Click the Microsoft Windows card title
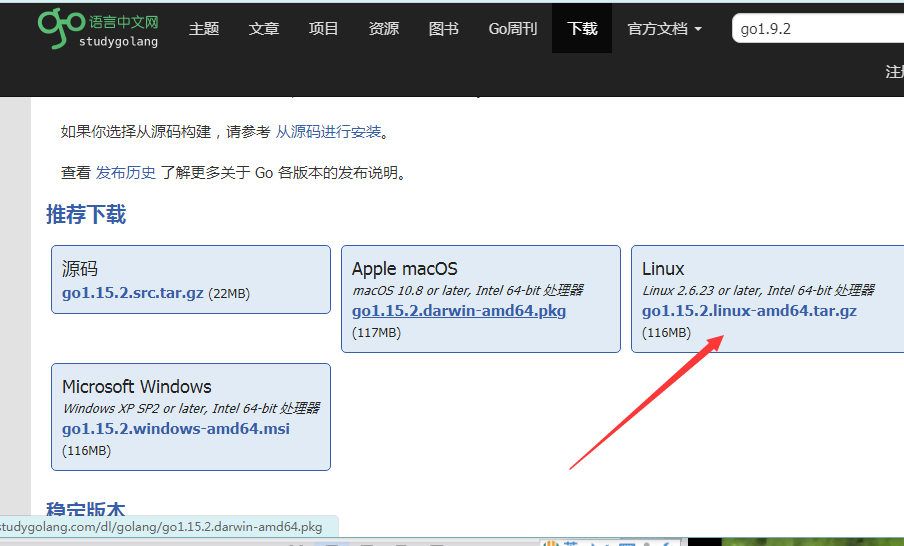Viewport: 904px width, 546px height. (137, 386)
